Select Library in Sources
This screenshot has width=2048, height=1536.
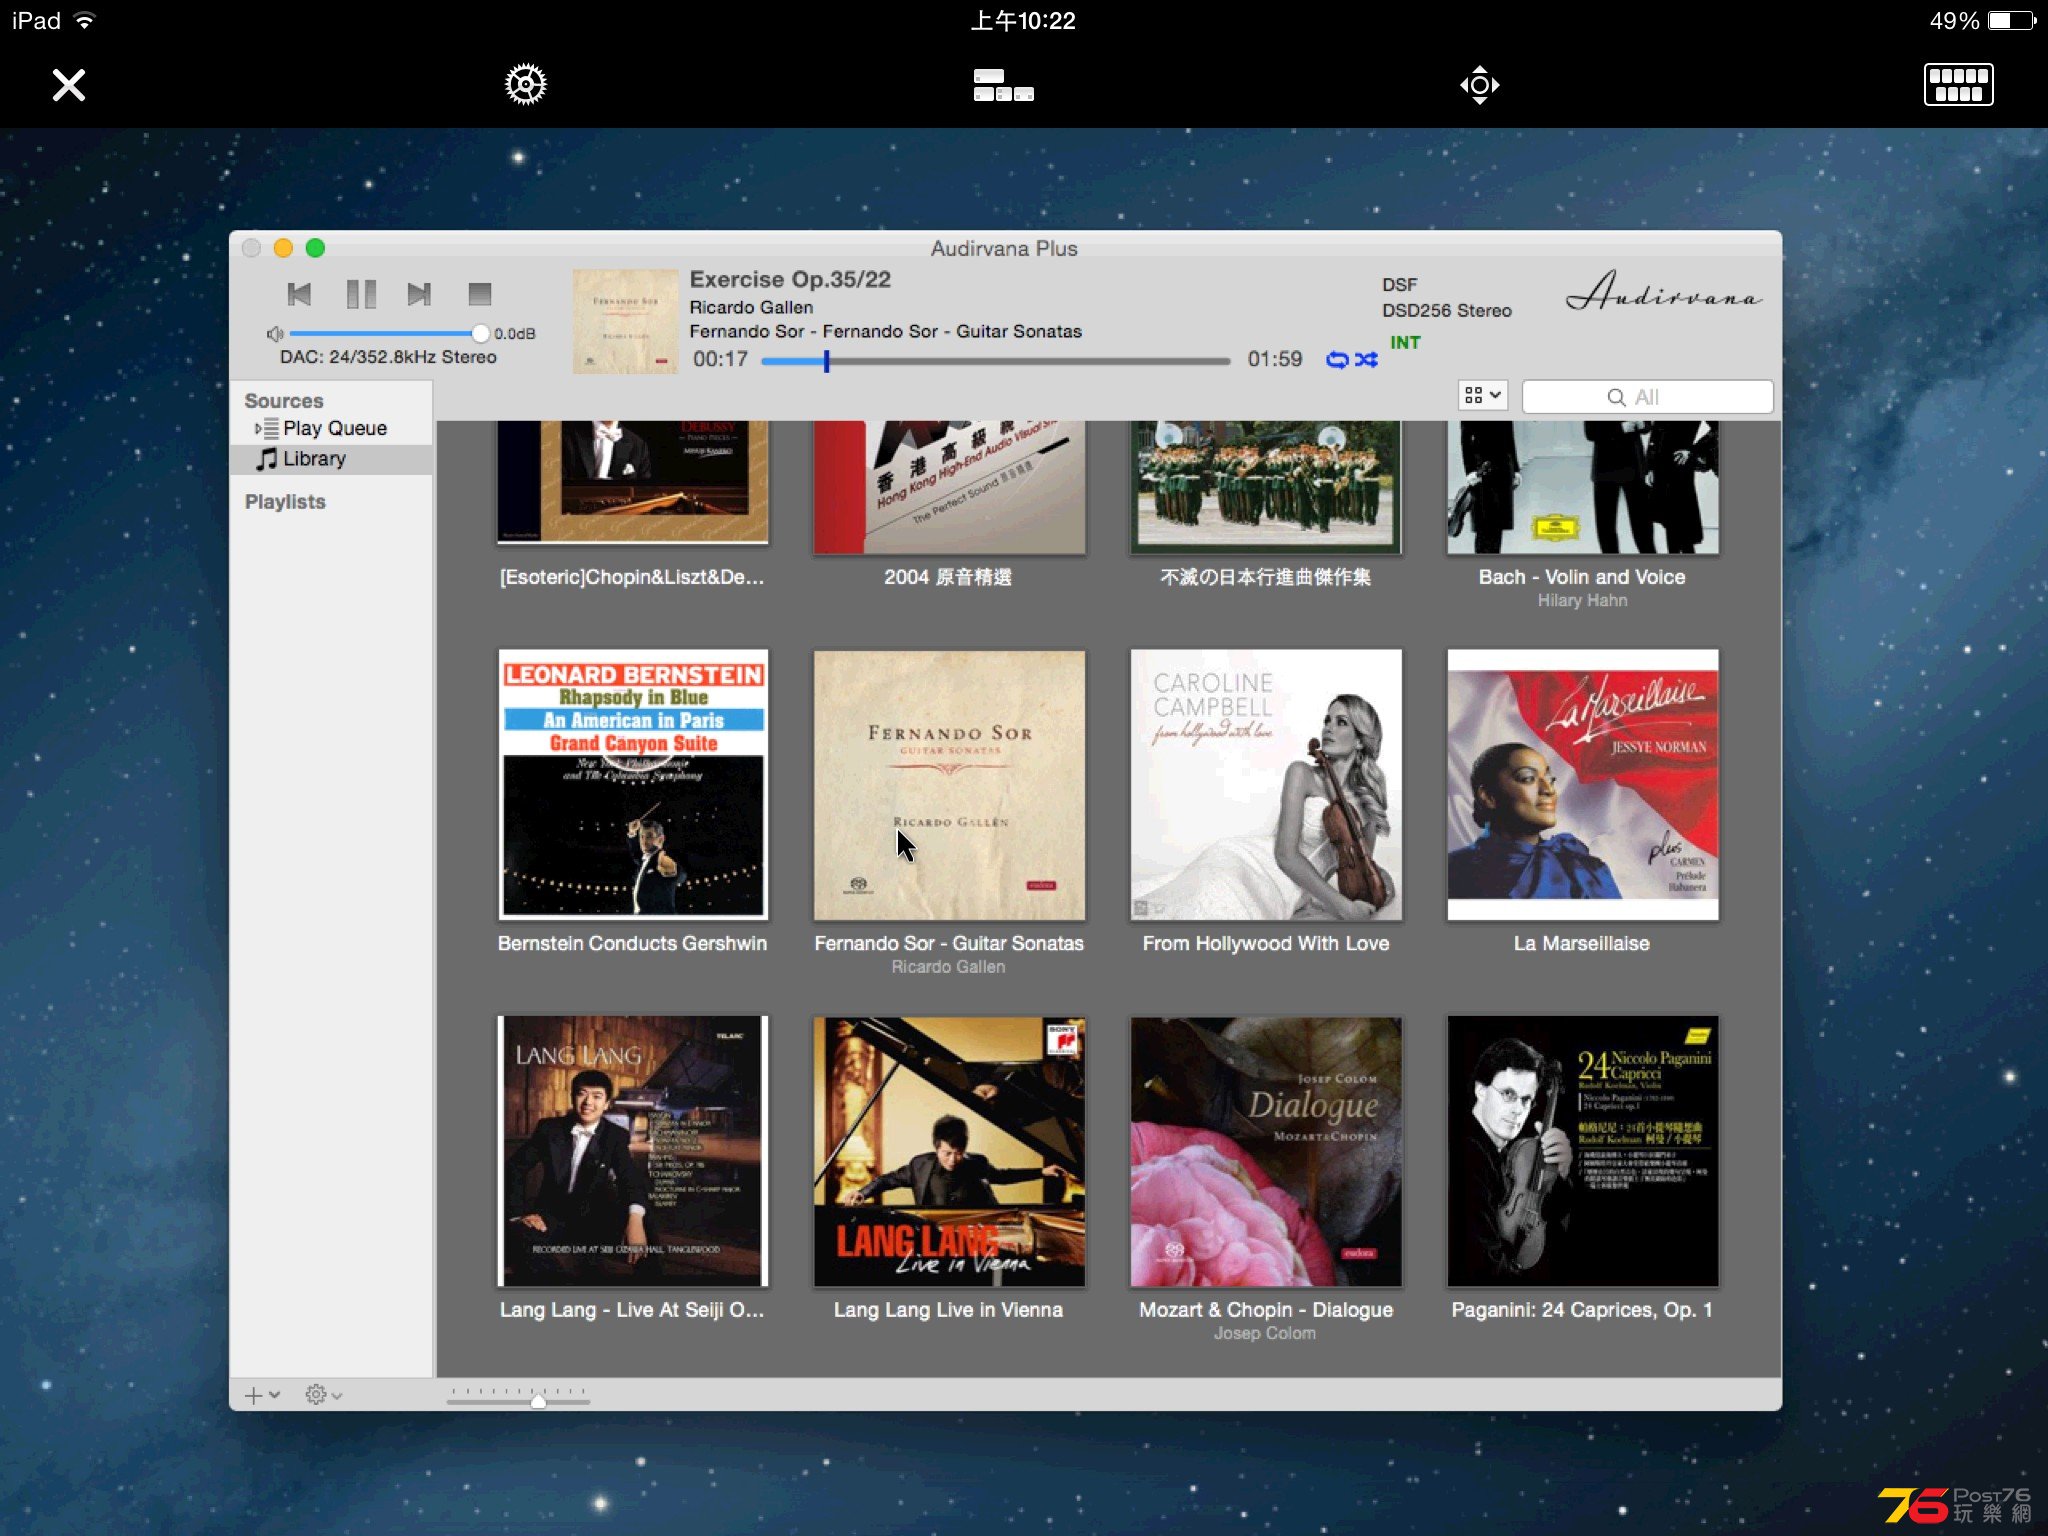pos(331,459)
